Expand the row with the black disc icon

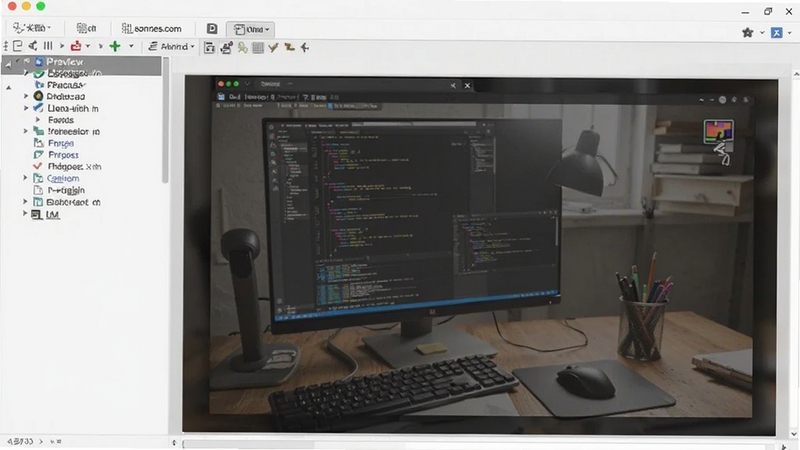click(x=26, y=96)
